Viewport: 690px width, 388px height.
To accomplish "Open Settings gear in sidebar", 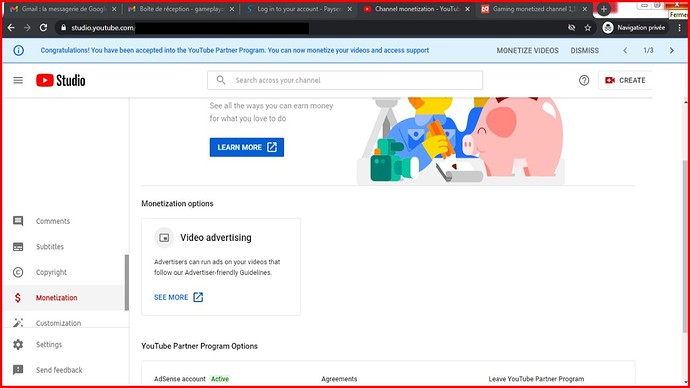I will 18,344.
